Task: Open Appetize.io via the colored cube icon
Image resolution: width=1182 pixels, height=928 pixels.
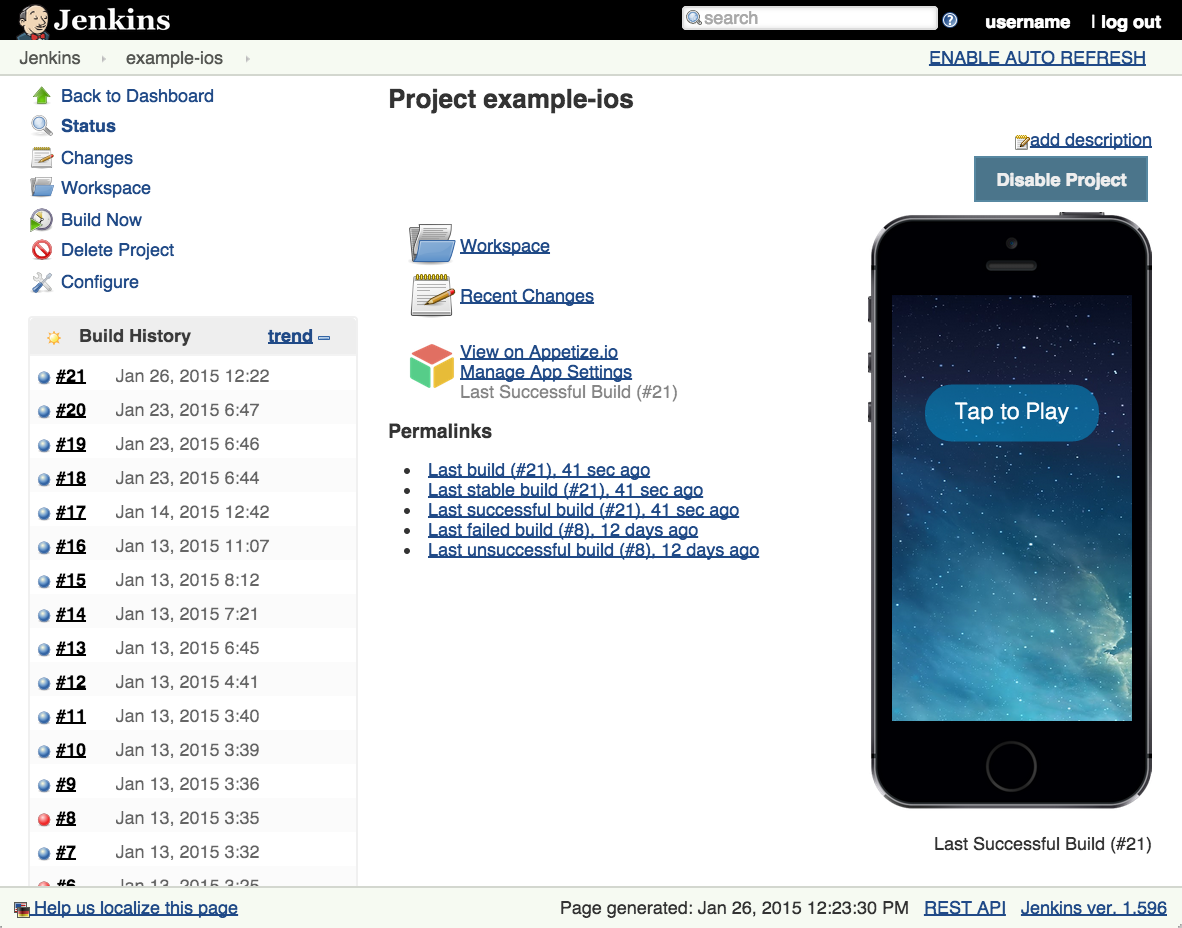Action: tap(431, 366)
